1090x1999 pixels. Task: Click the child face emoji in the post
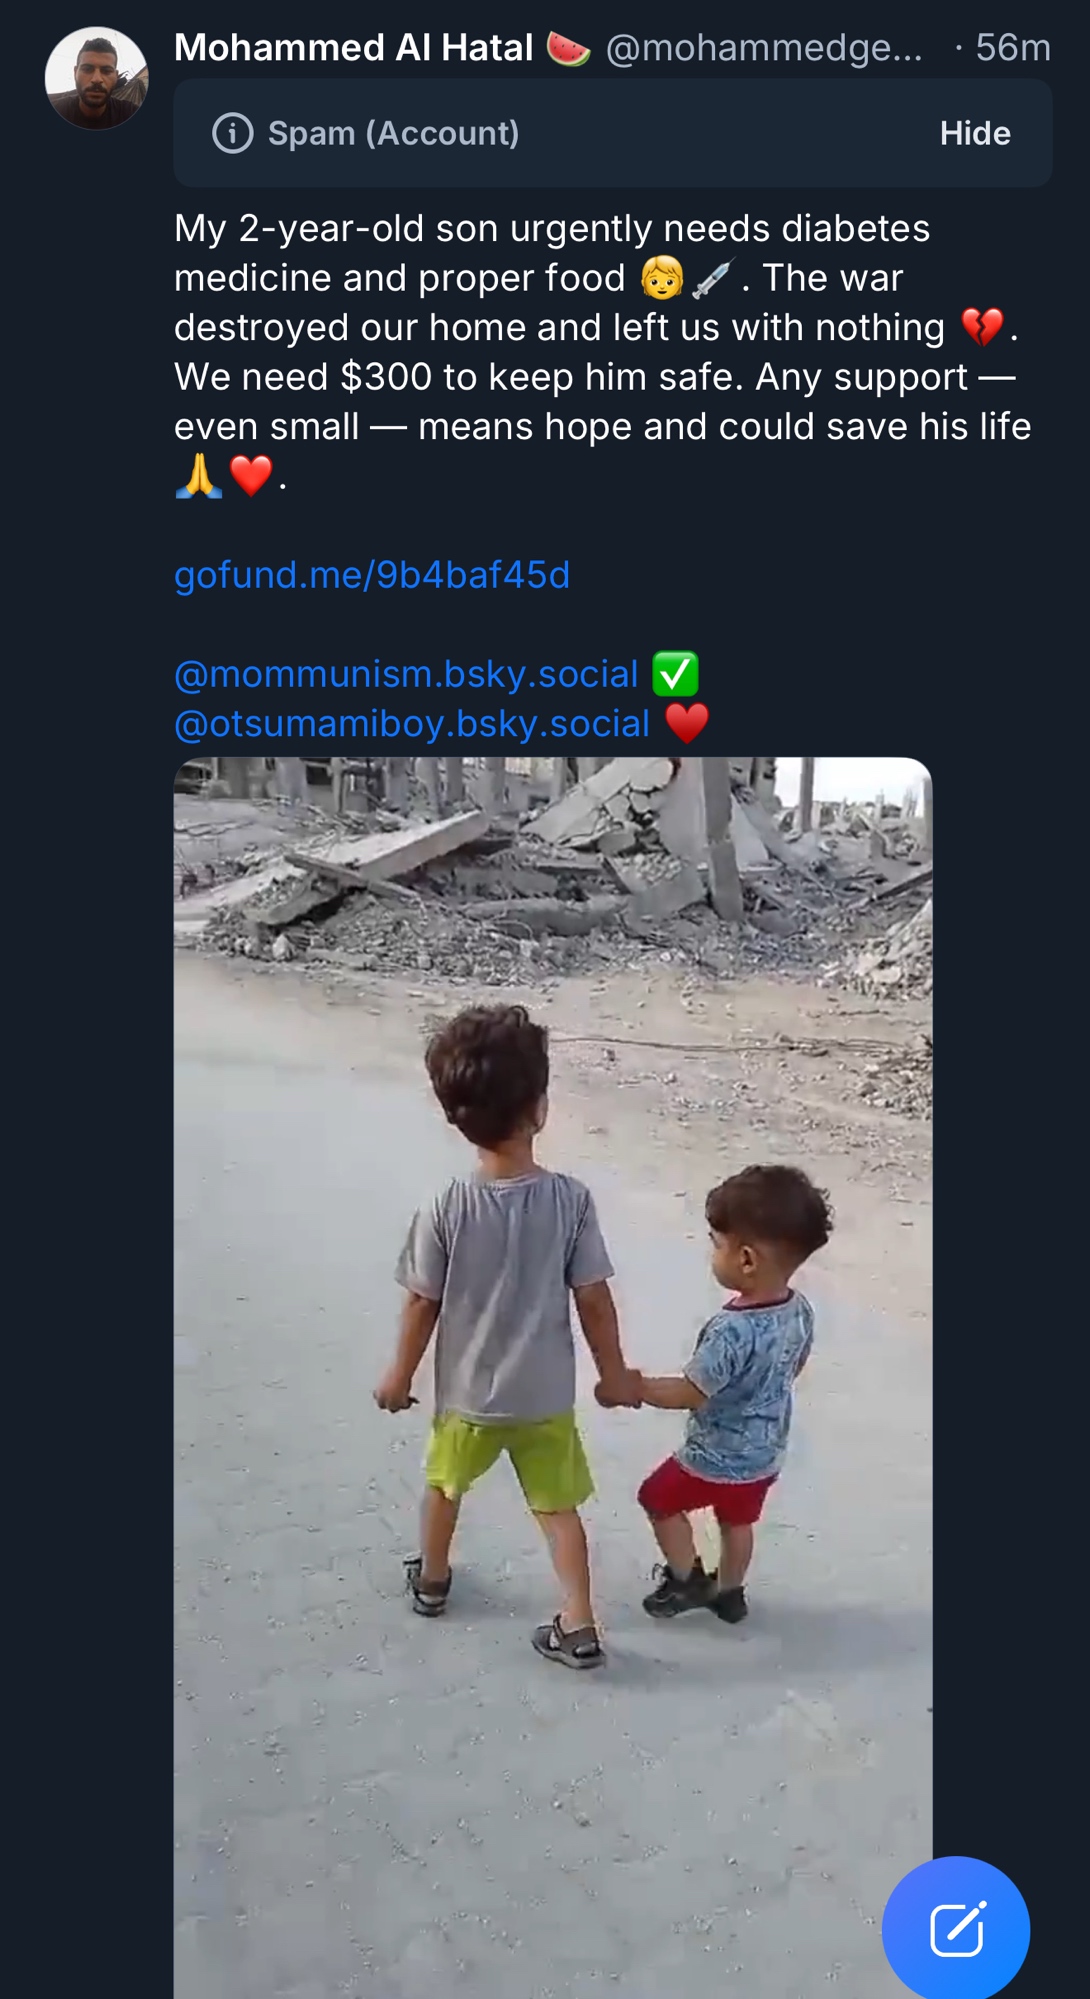tap(662, 278)
